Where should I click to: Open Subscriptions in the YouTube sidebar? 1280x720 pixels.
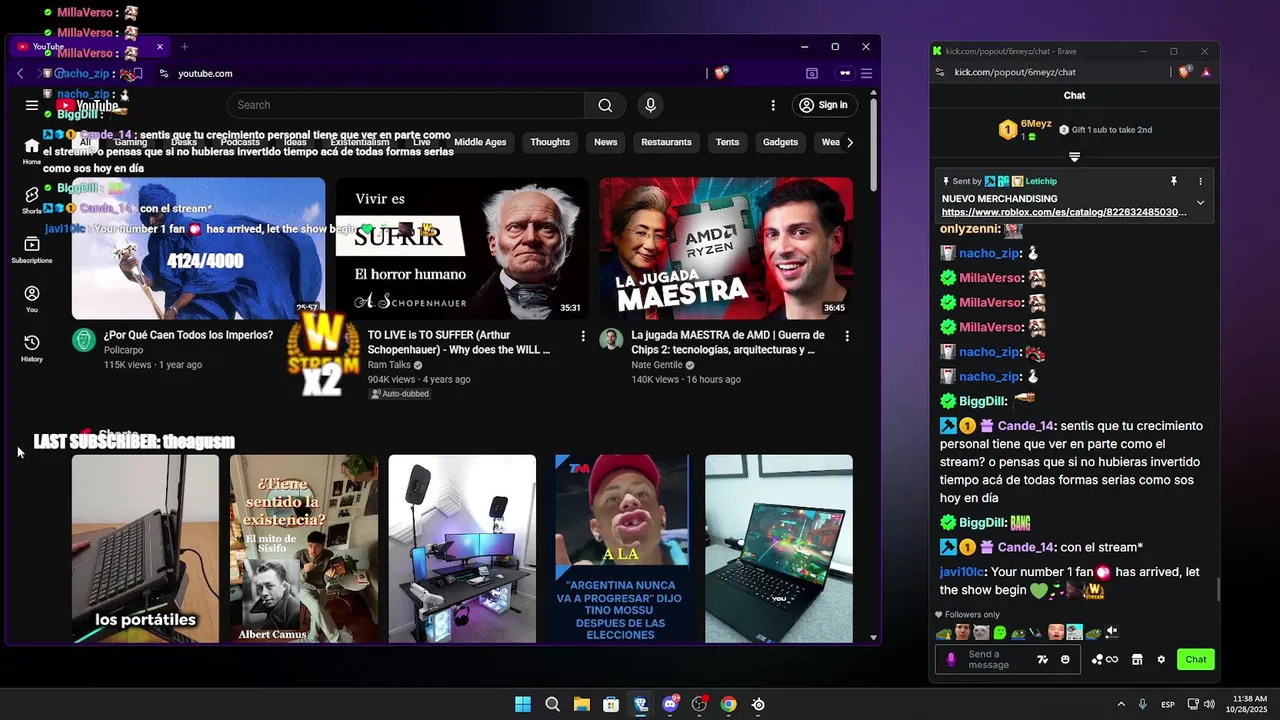32,250
